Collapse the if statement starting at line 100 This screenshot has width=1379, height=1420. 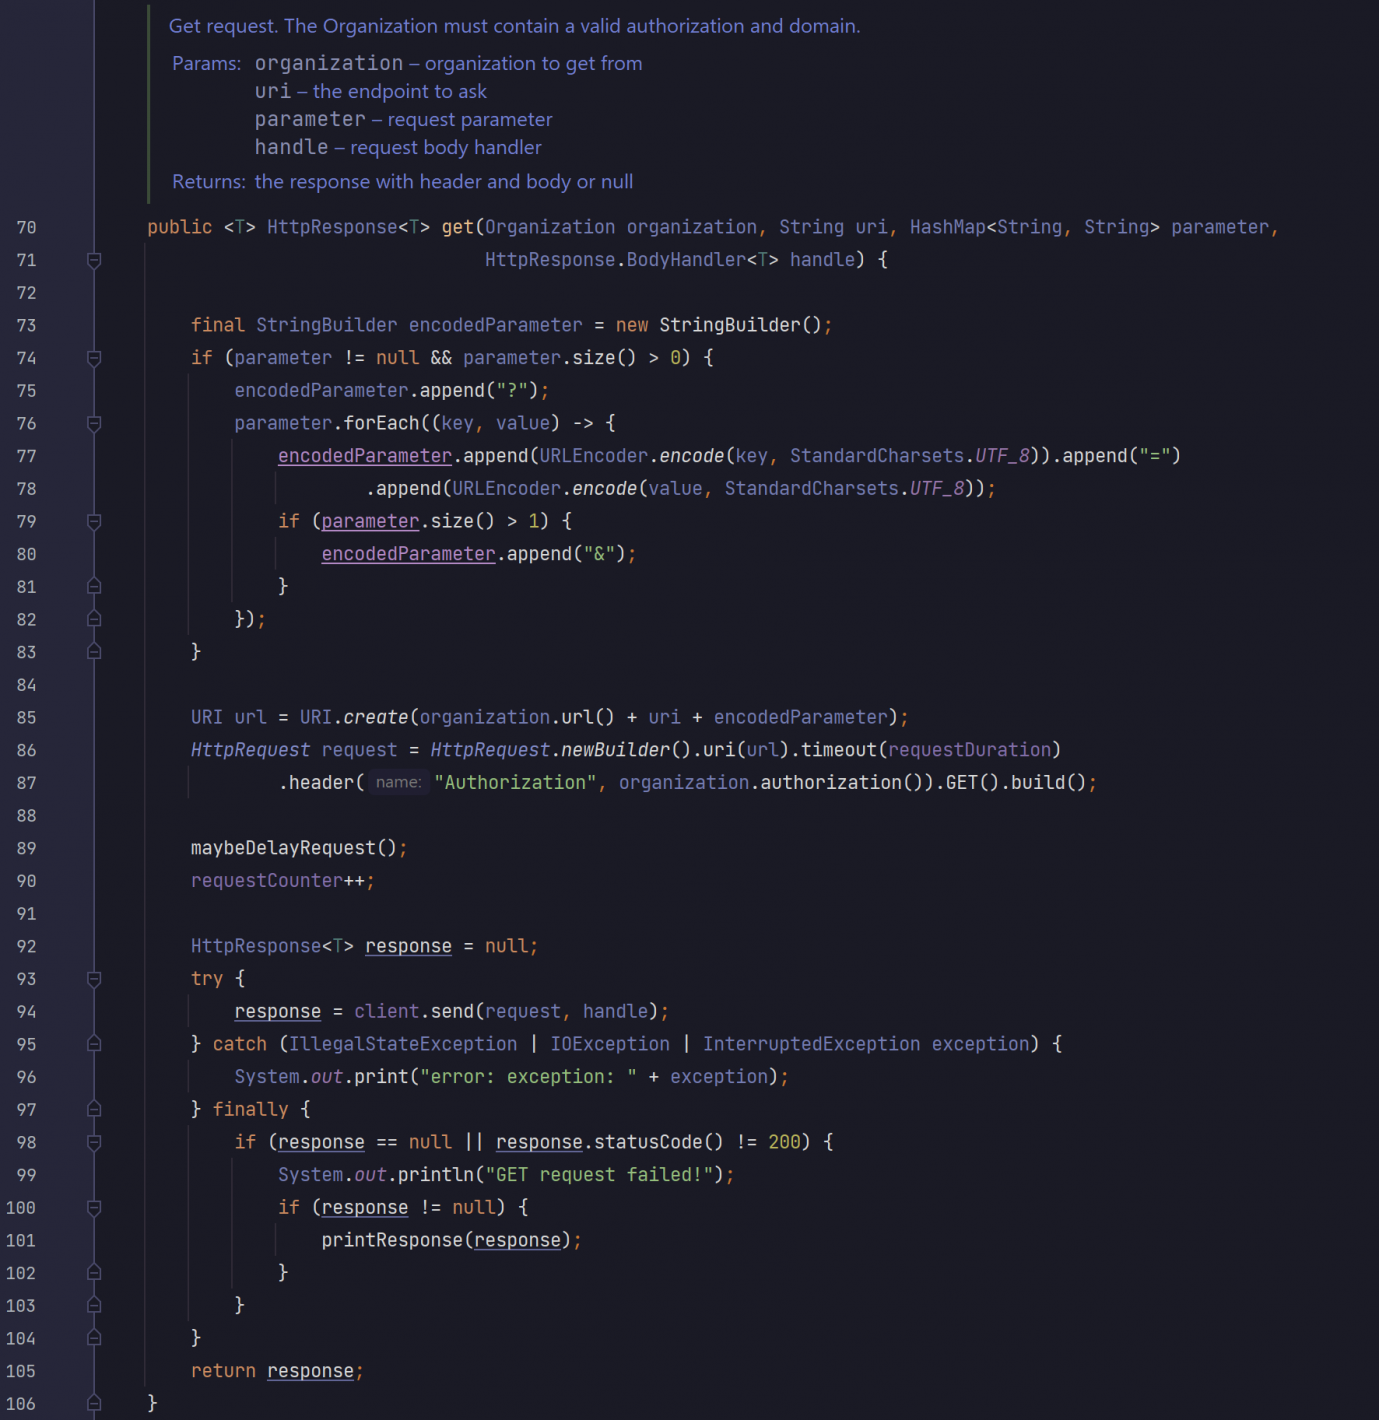tap(93, 1208)
